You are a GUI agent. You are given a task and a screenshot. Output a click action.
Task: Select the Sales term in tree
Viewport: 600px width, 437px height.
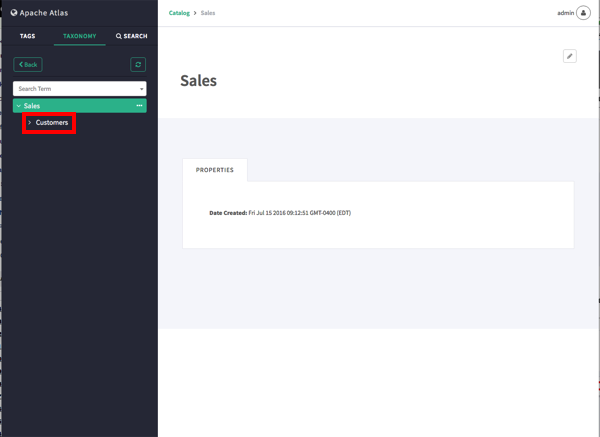(x=33, y=106)
